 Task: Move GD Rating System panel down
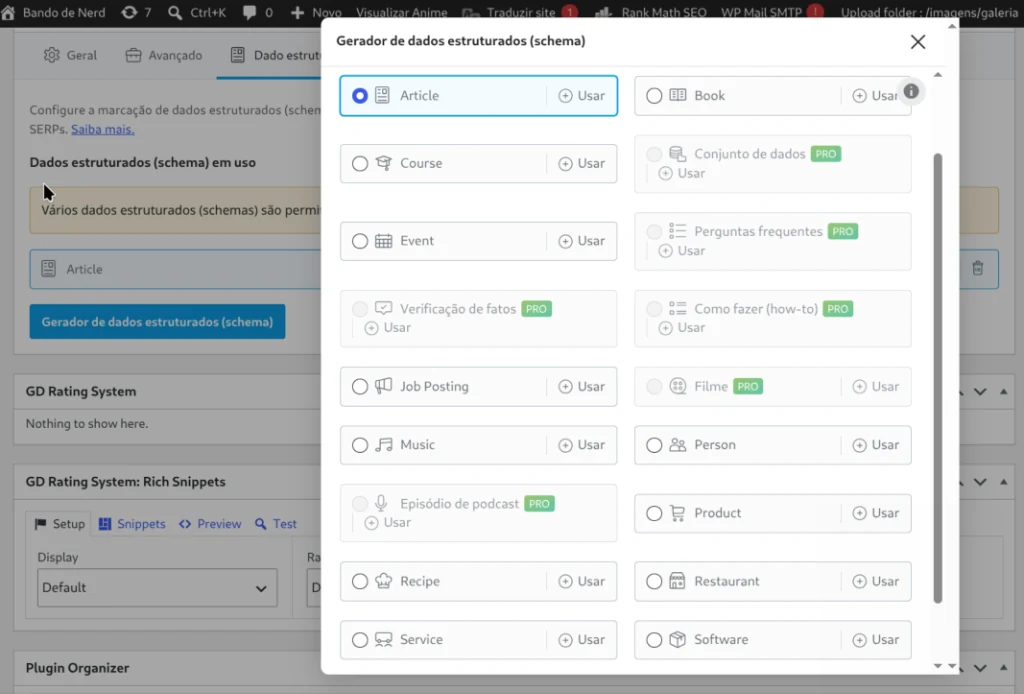coord(980,392)
